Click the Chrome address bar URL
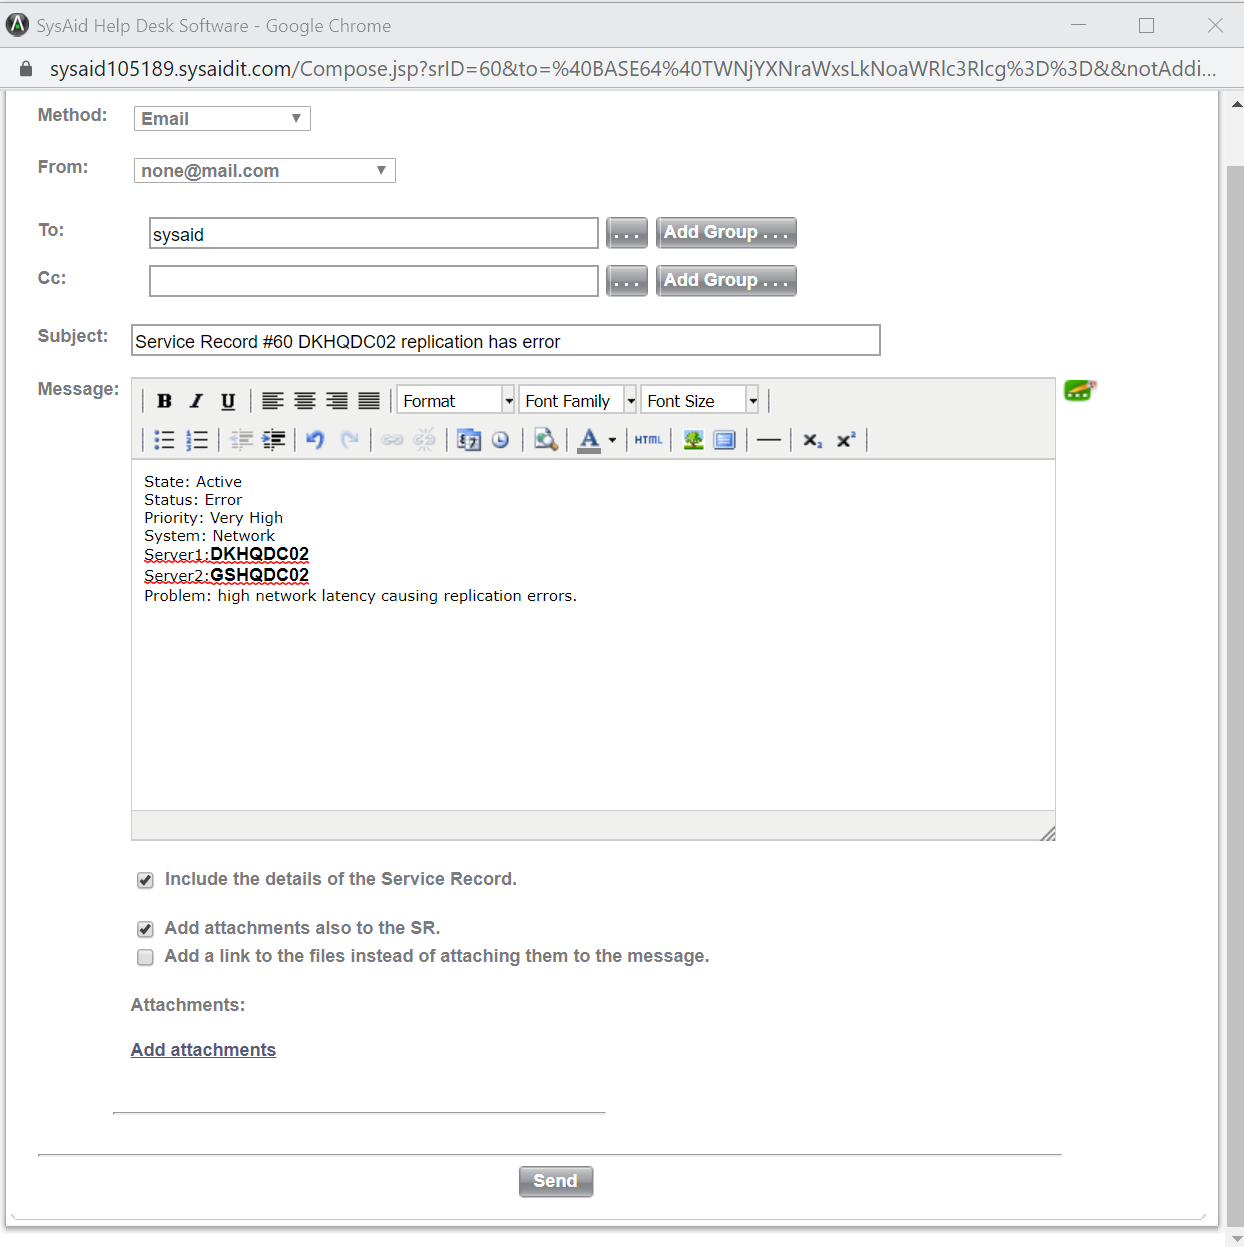 pos(633,69)
